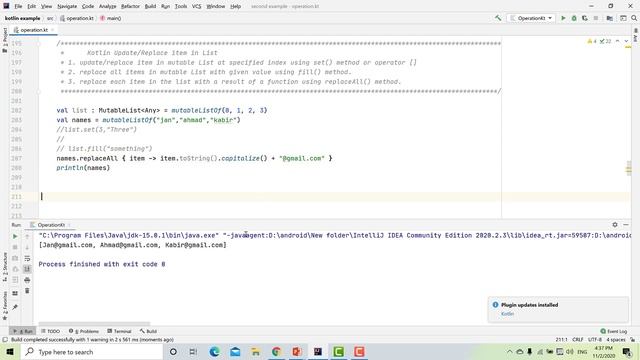Click the pin tab icon in Run panel
Screen dimensions: 640x360
[15, 307]
